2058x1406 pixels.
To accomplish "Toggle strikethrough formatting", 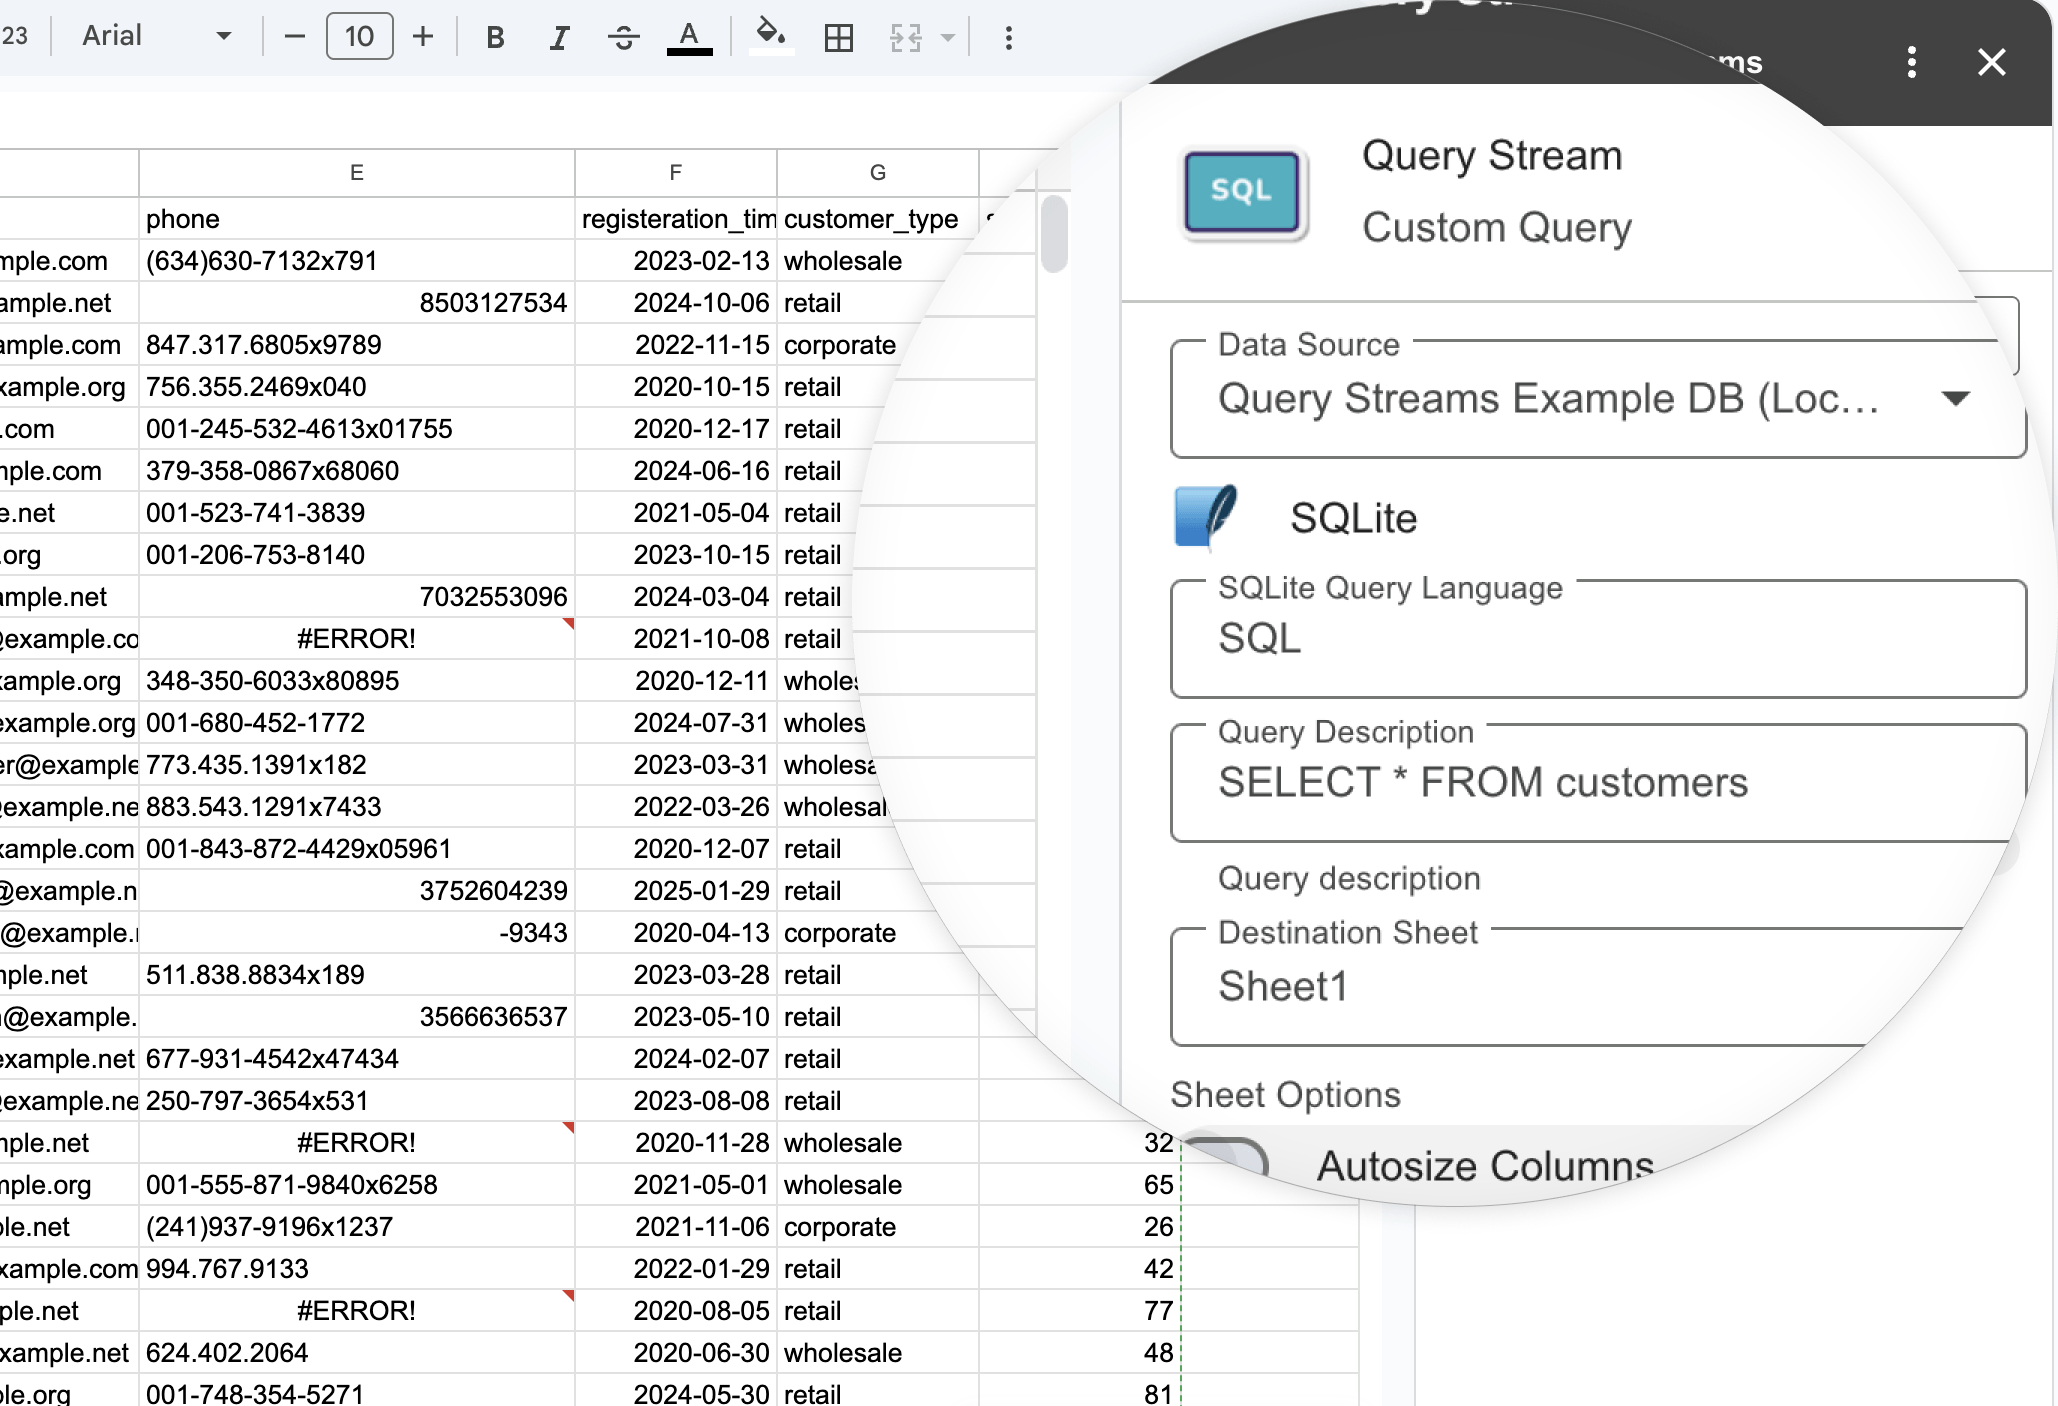I will pyautogui.click(x=622, y=37).
